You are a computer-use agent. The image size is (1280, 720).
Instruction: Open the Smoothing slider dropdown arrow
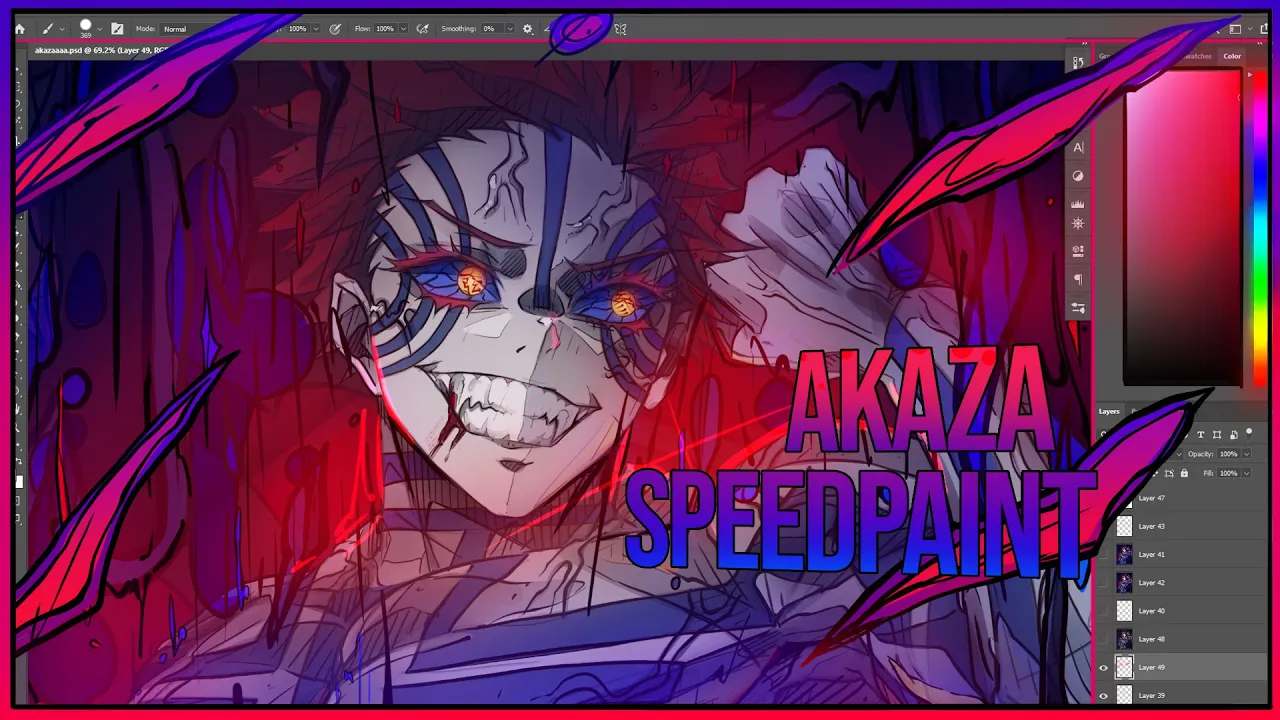[510, 29]
